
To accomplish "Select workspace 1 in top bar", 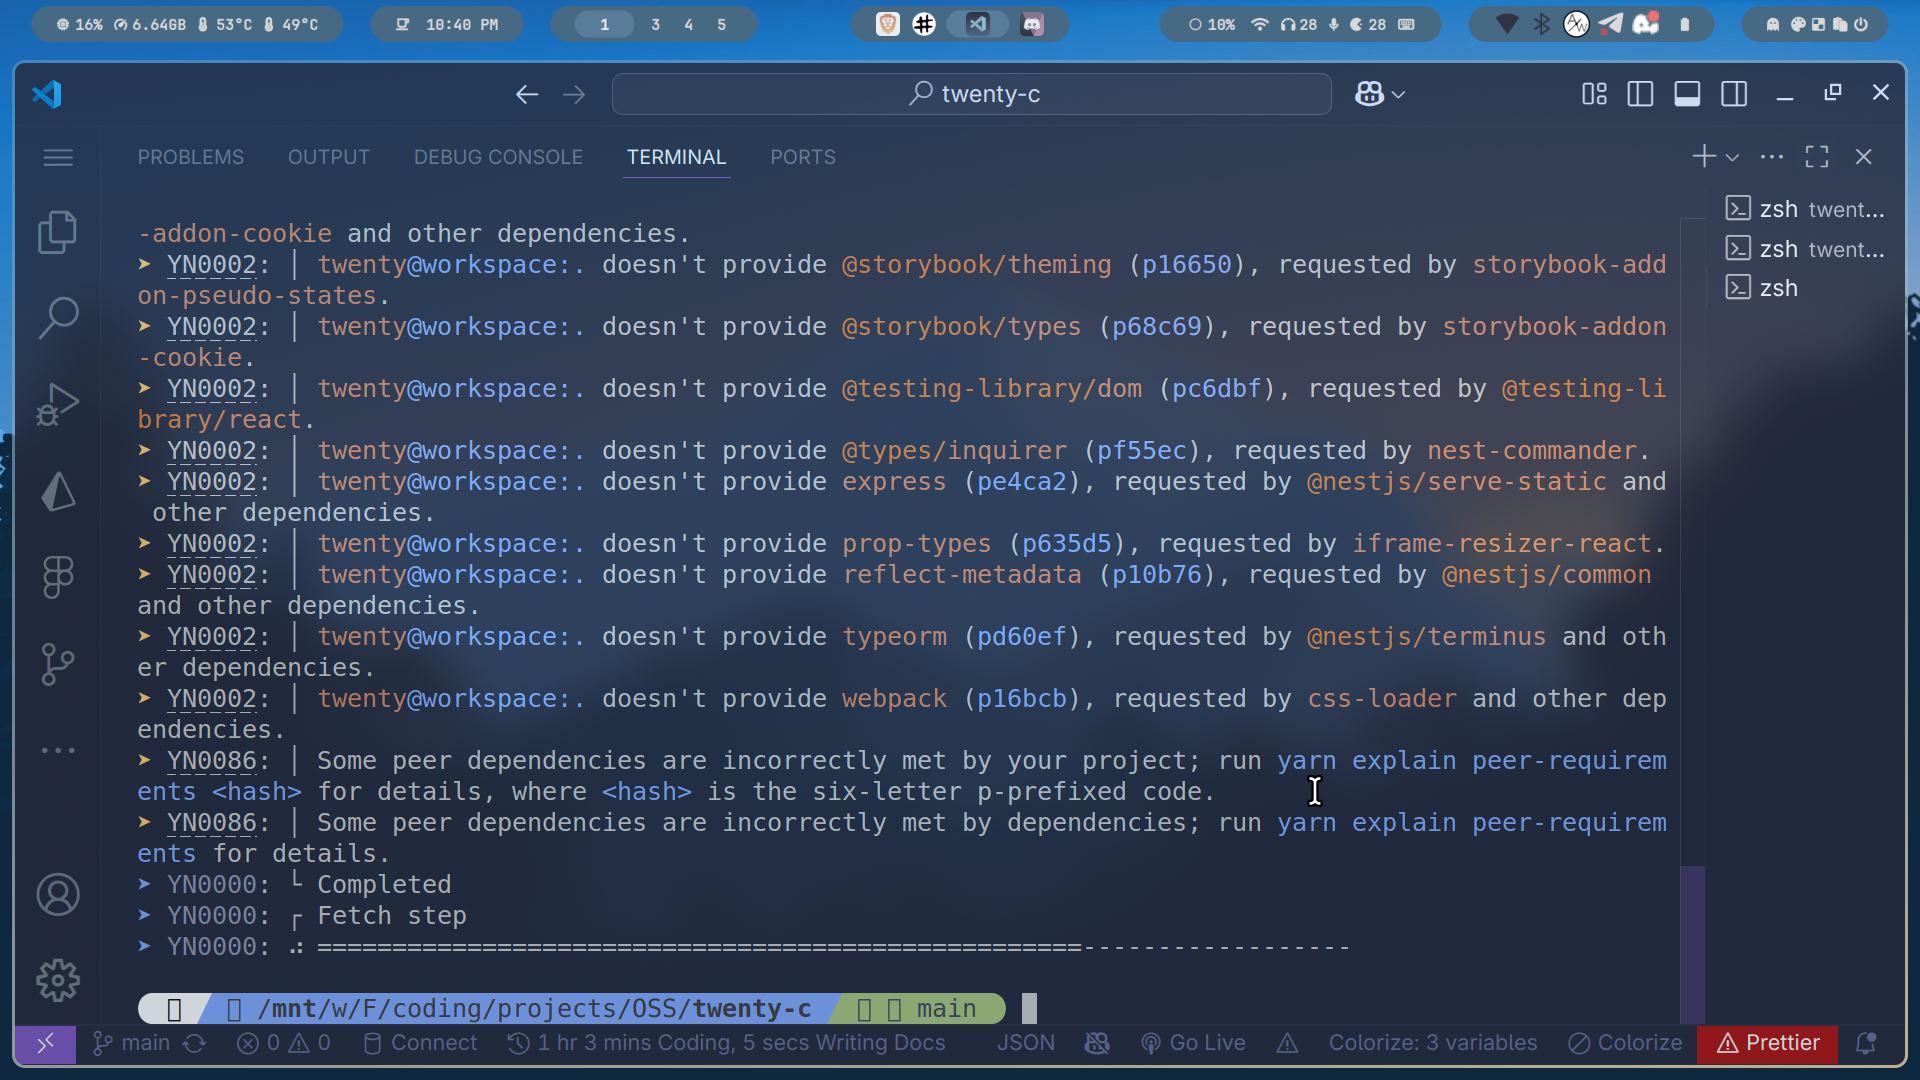I will [x=604, y=24].
